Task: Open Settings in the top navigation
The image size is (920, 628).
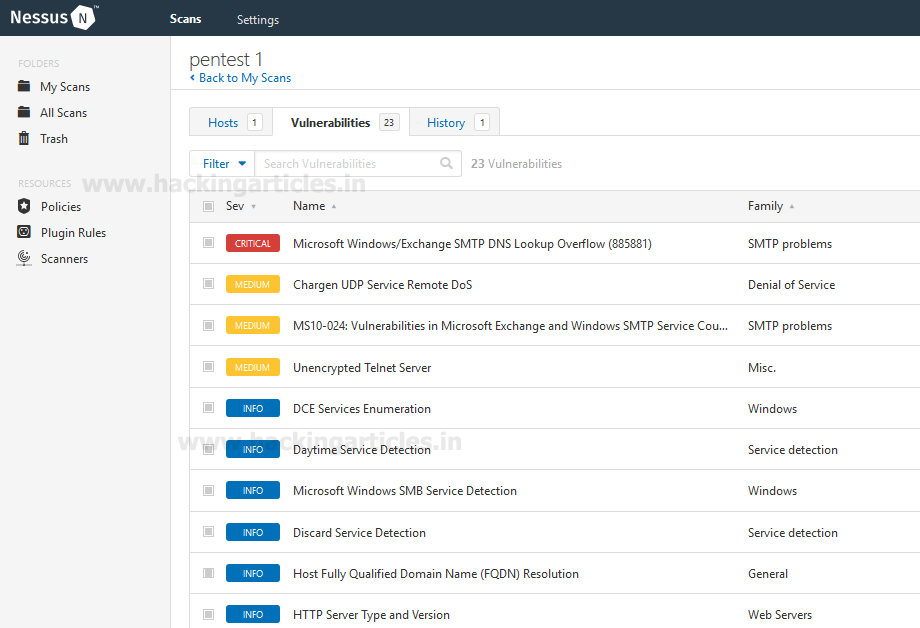Action: coord(258,20)
